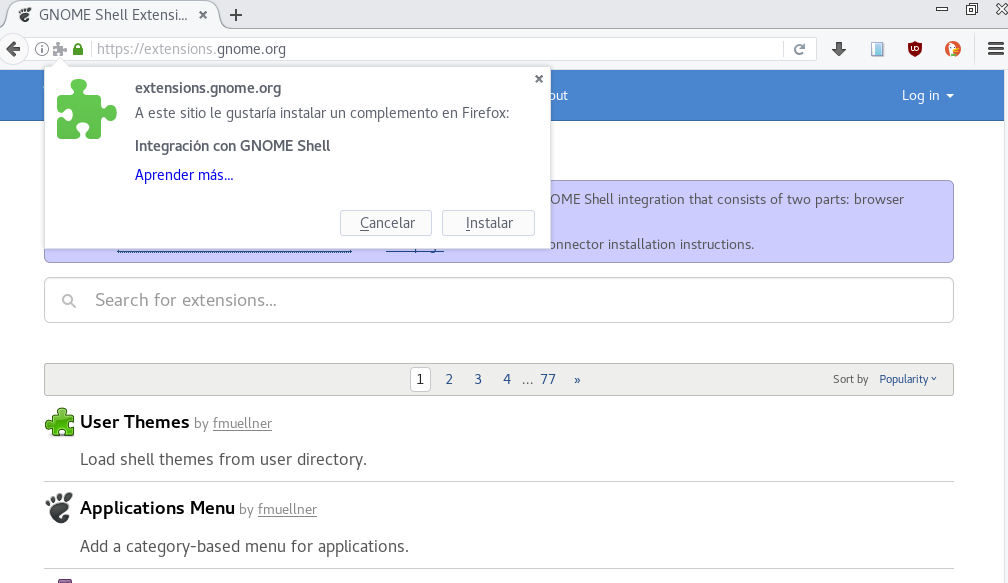Viewport: 1008px width, 583px height.
Task: Click the site information icon in the address bar
Action: click(x=42, y=49)
